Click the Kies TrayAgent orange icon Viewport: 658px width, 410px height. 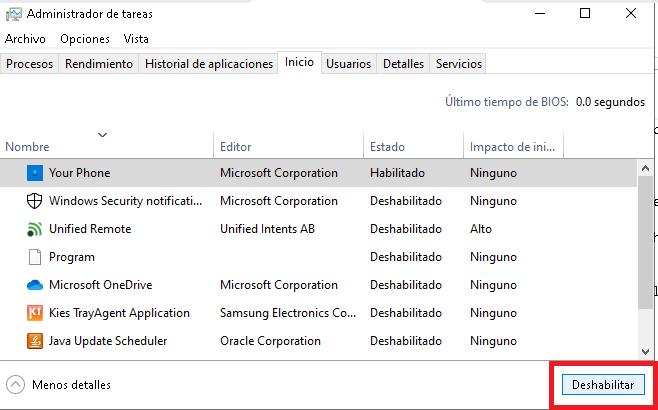35,313
